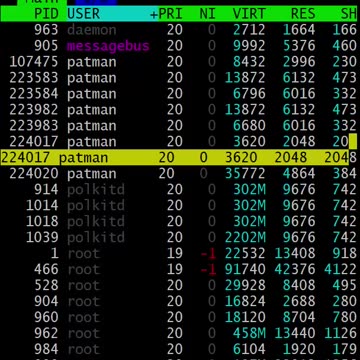Viewport: 360px width, 360px height.
Task: Select root process PID 528
Action: 180,285
